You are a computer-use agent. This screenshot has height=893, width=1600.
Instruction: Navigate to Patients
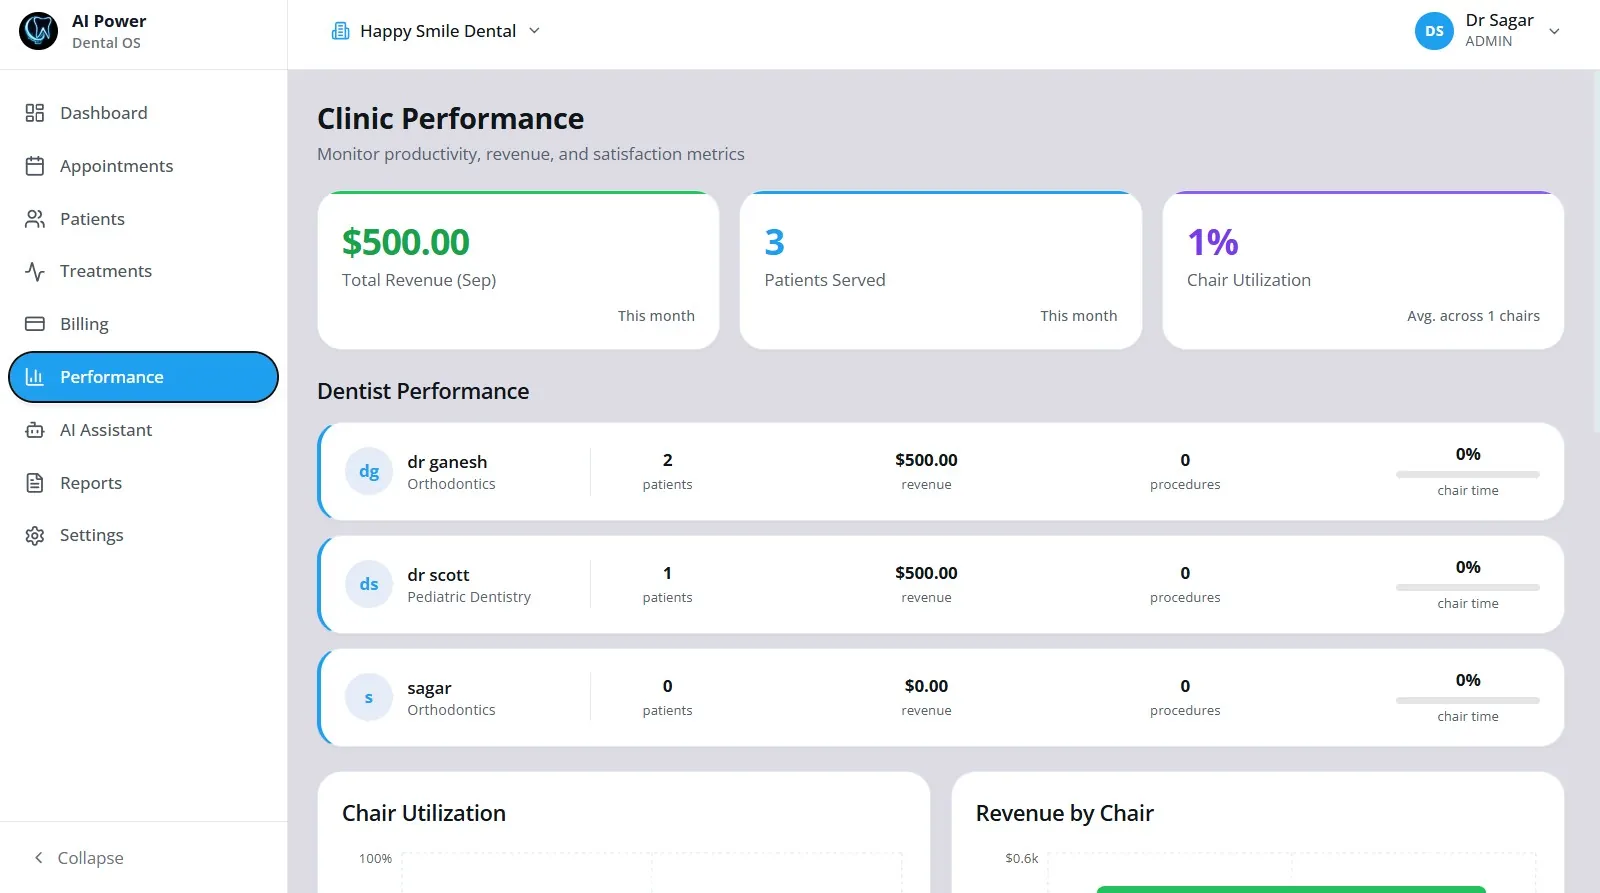tap(143, 219)
